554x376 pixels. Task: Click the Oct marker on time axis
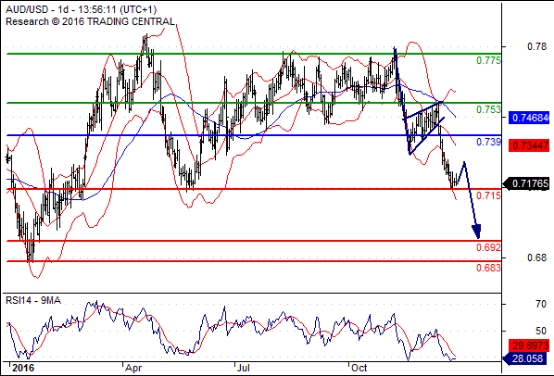[359, 368]
